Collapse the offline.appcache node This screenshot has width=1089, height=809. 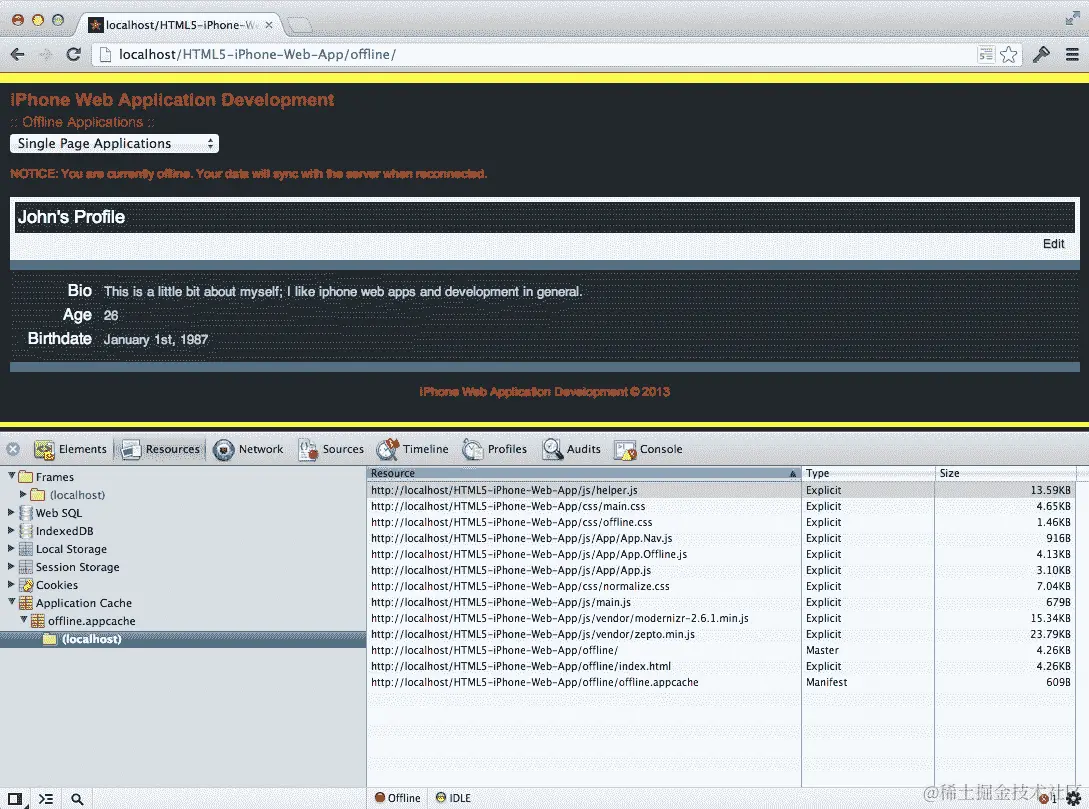pyautogui.click(x=24, y=620)
